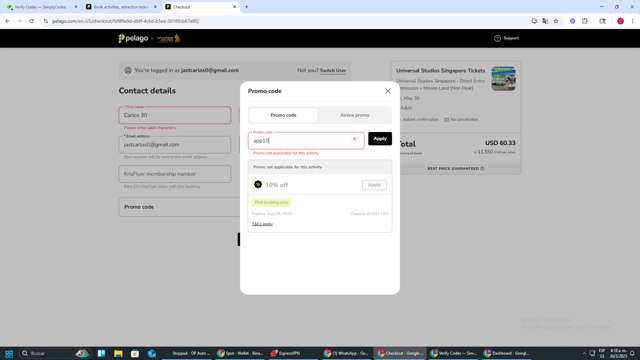Image resolution: width=640 pixels, height=360 pixels.
Task: Click the Singapore Airlines partner logo
Action: (169, 38)
